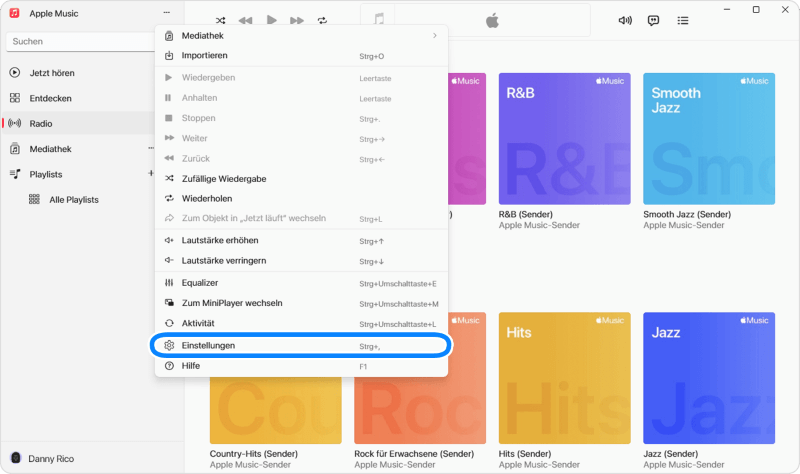The image size is (800, 474).
Task: Expand the Mediathek sidebar options dots
Action: [x=151, y=148]
